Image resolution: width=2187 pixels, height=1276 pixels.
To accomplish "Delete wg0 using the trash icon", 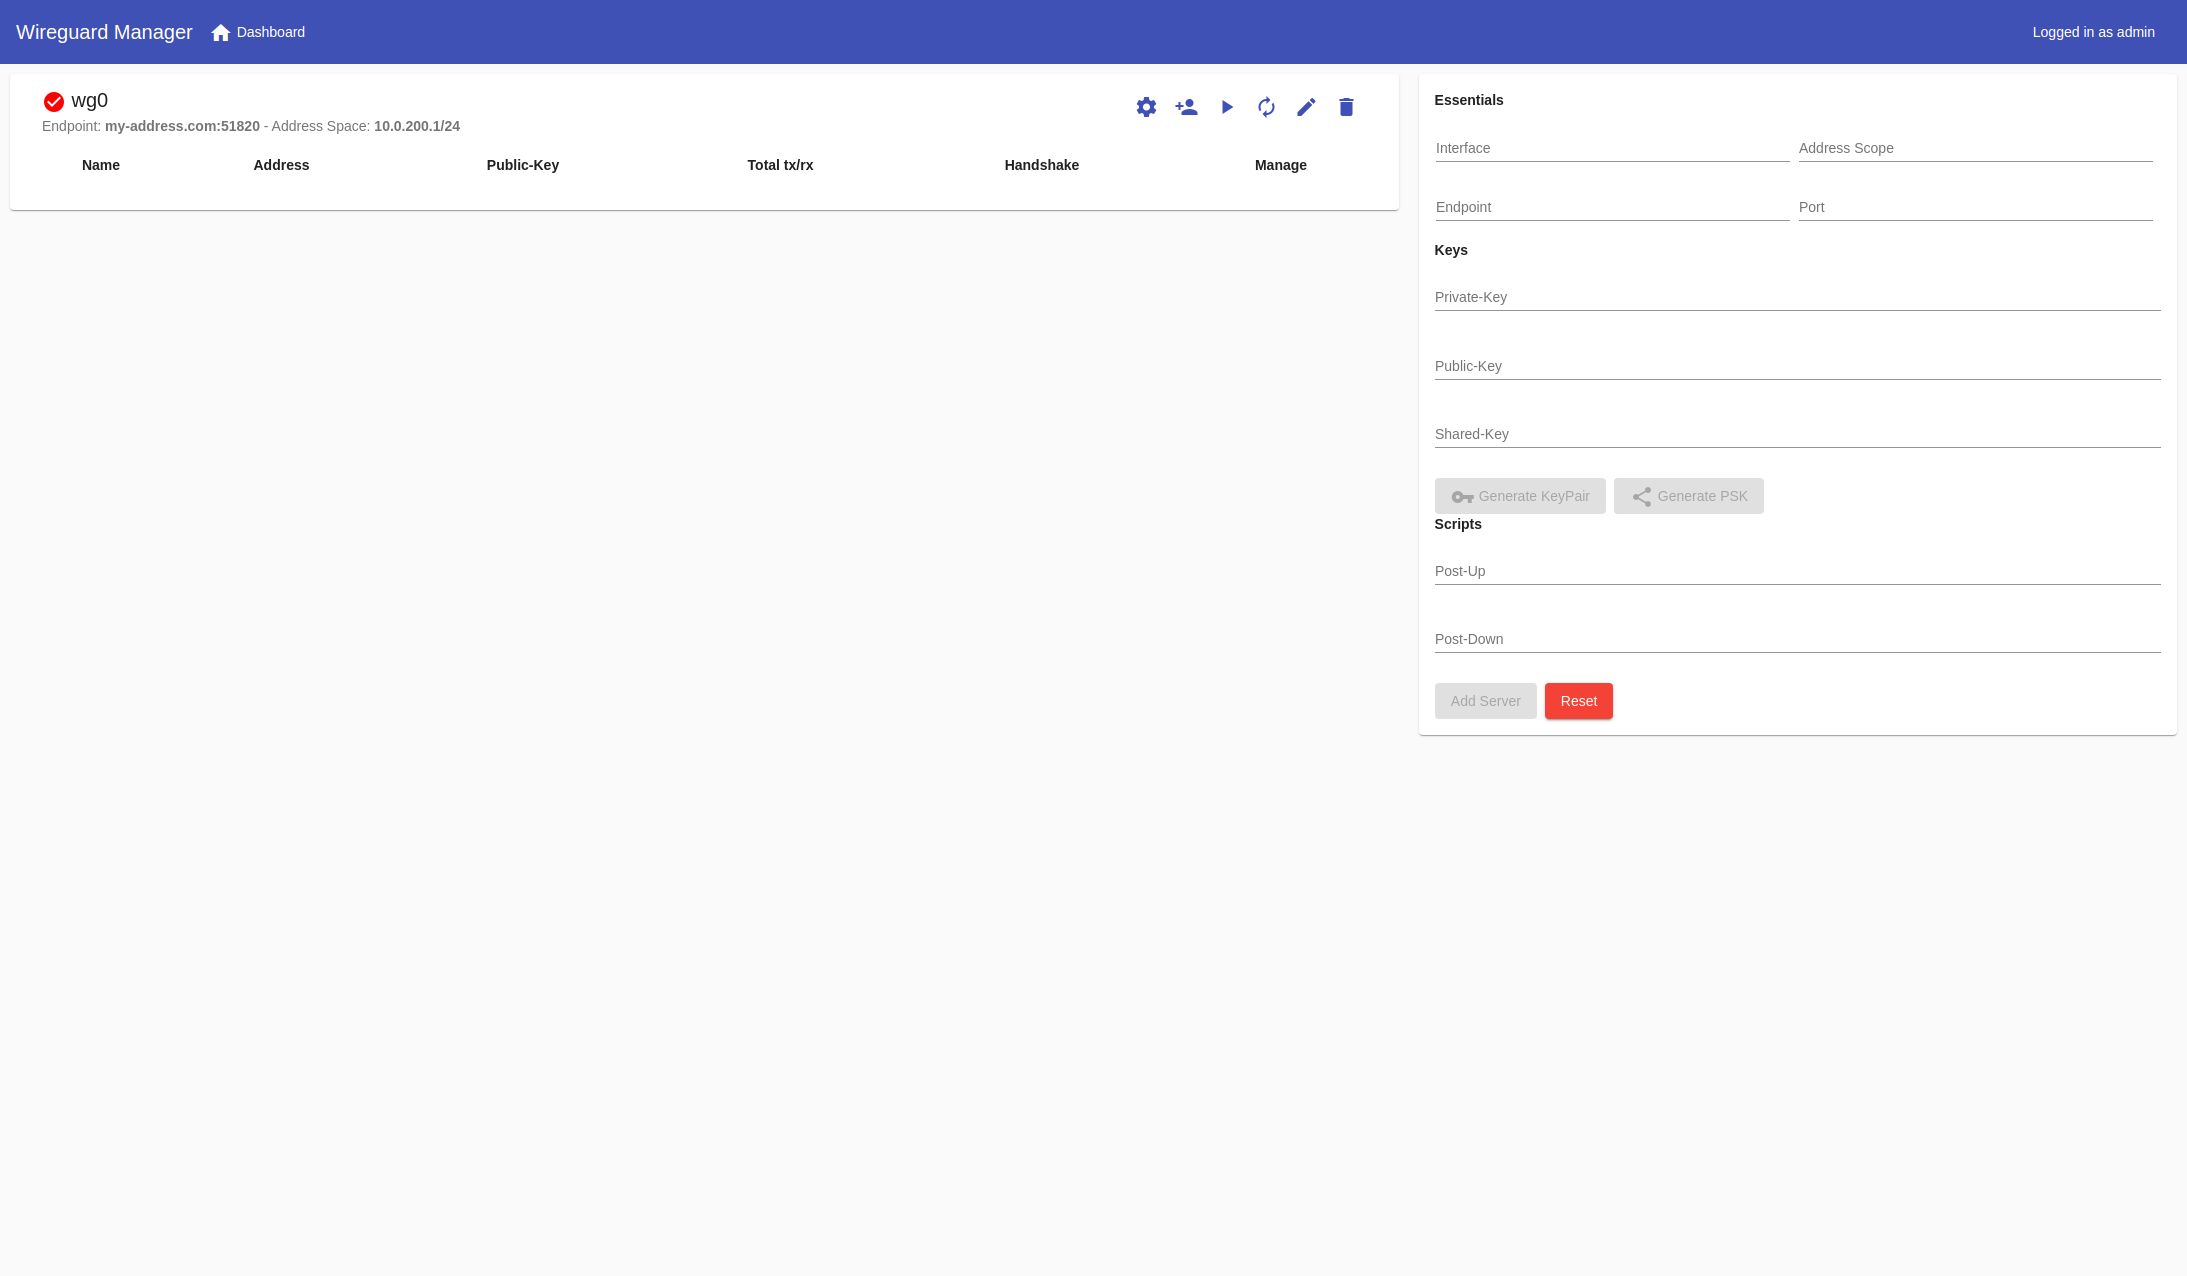I will tap(1346, 107).
